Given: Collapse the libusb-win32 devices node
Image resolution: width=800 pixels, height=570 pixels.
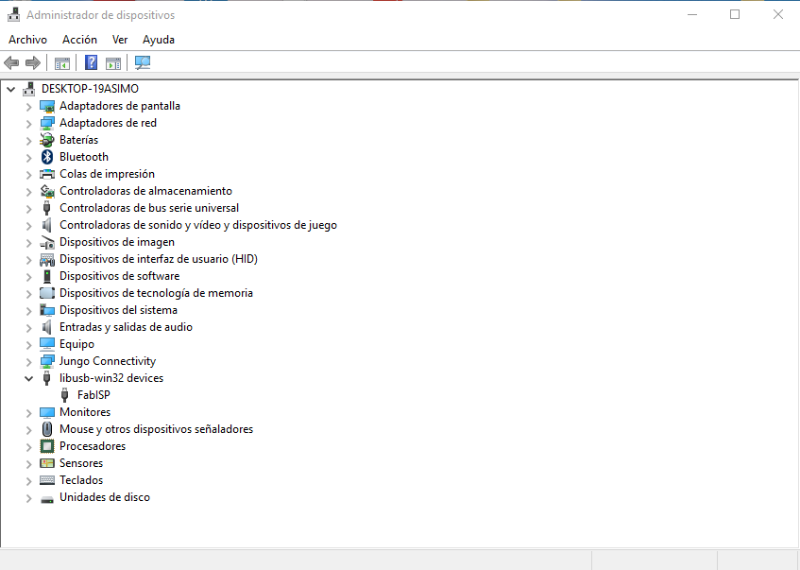Looking at the screenshot, I should 29,379.
